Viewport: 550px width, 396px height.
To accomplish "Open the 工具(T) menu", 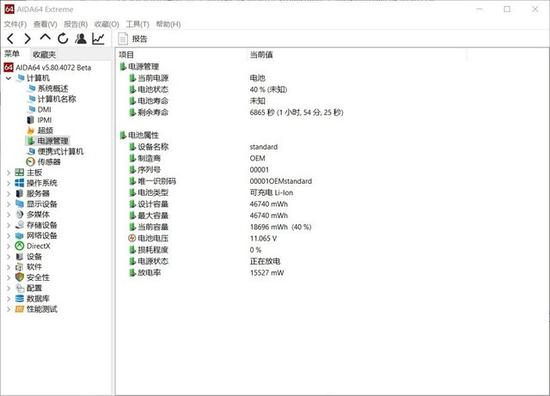I will pyautogui.click(x=138, y=24).
